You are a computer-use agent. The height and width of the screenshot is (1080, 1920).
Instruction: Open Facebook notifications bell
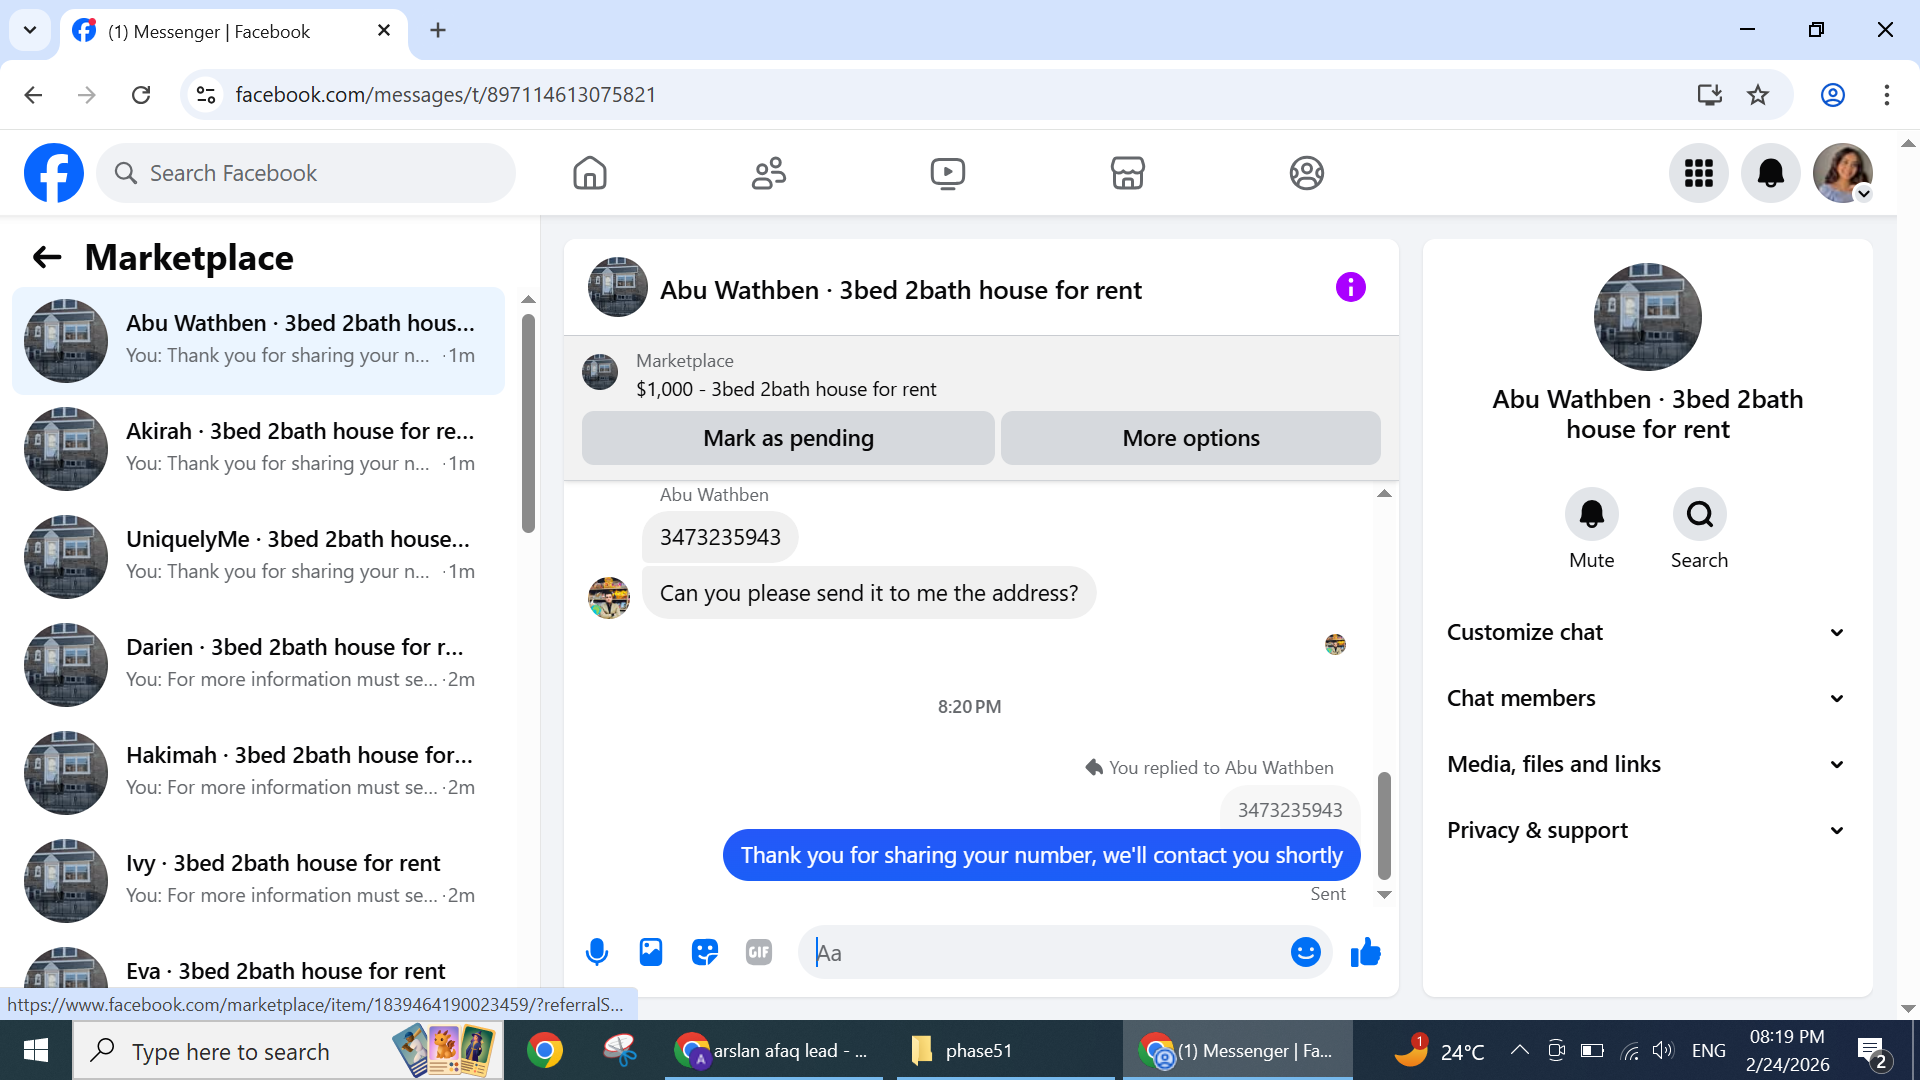point(1770,173)
